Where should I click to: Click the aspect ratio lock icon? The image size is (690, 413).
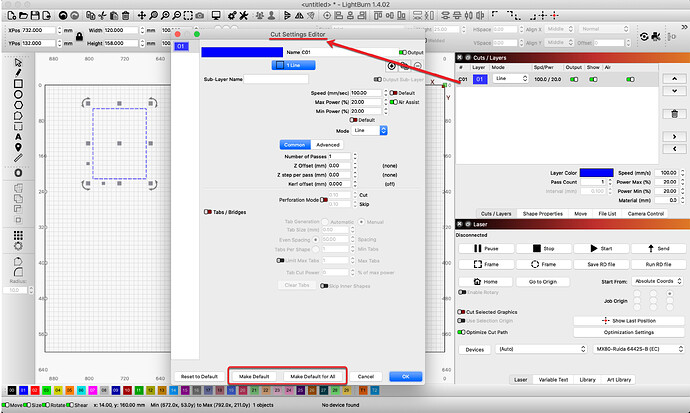(x=79, y=37)
